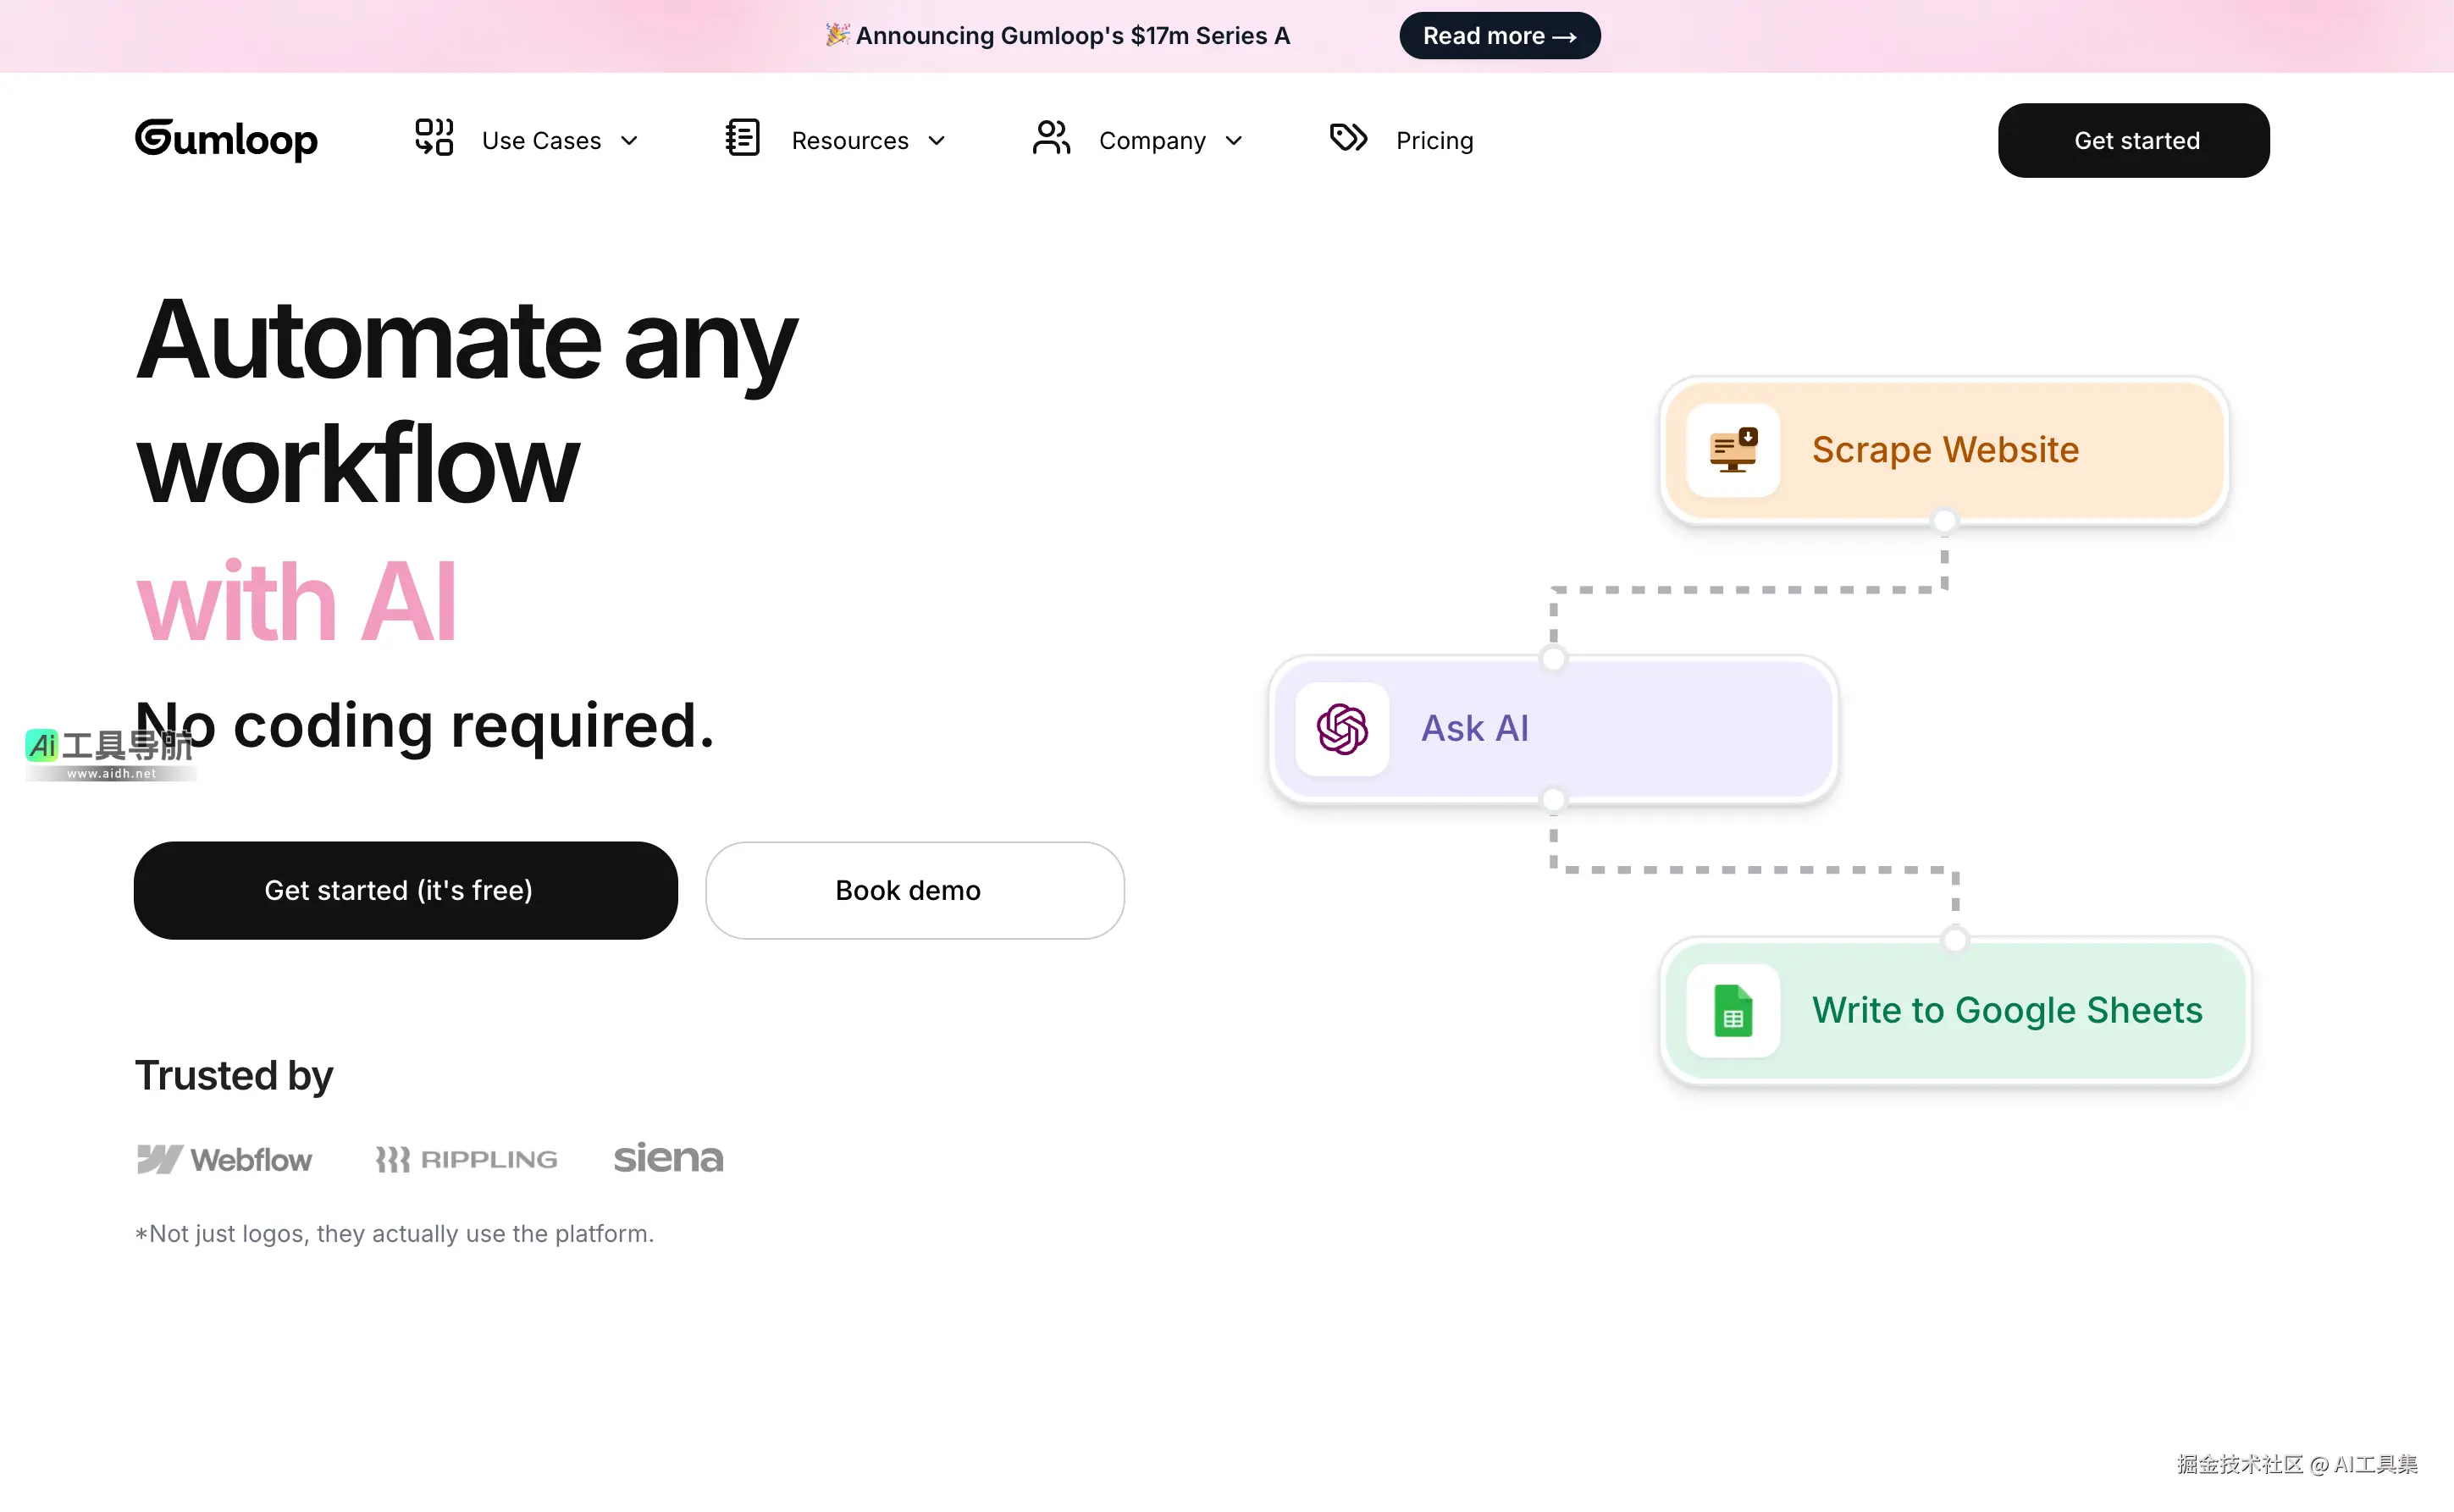Click the Google Sheets icon
This screenshot has height=1512, width=2454.
[1733, 1010]
